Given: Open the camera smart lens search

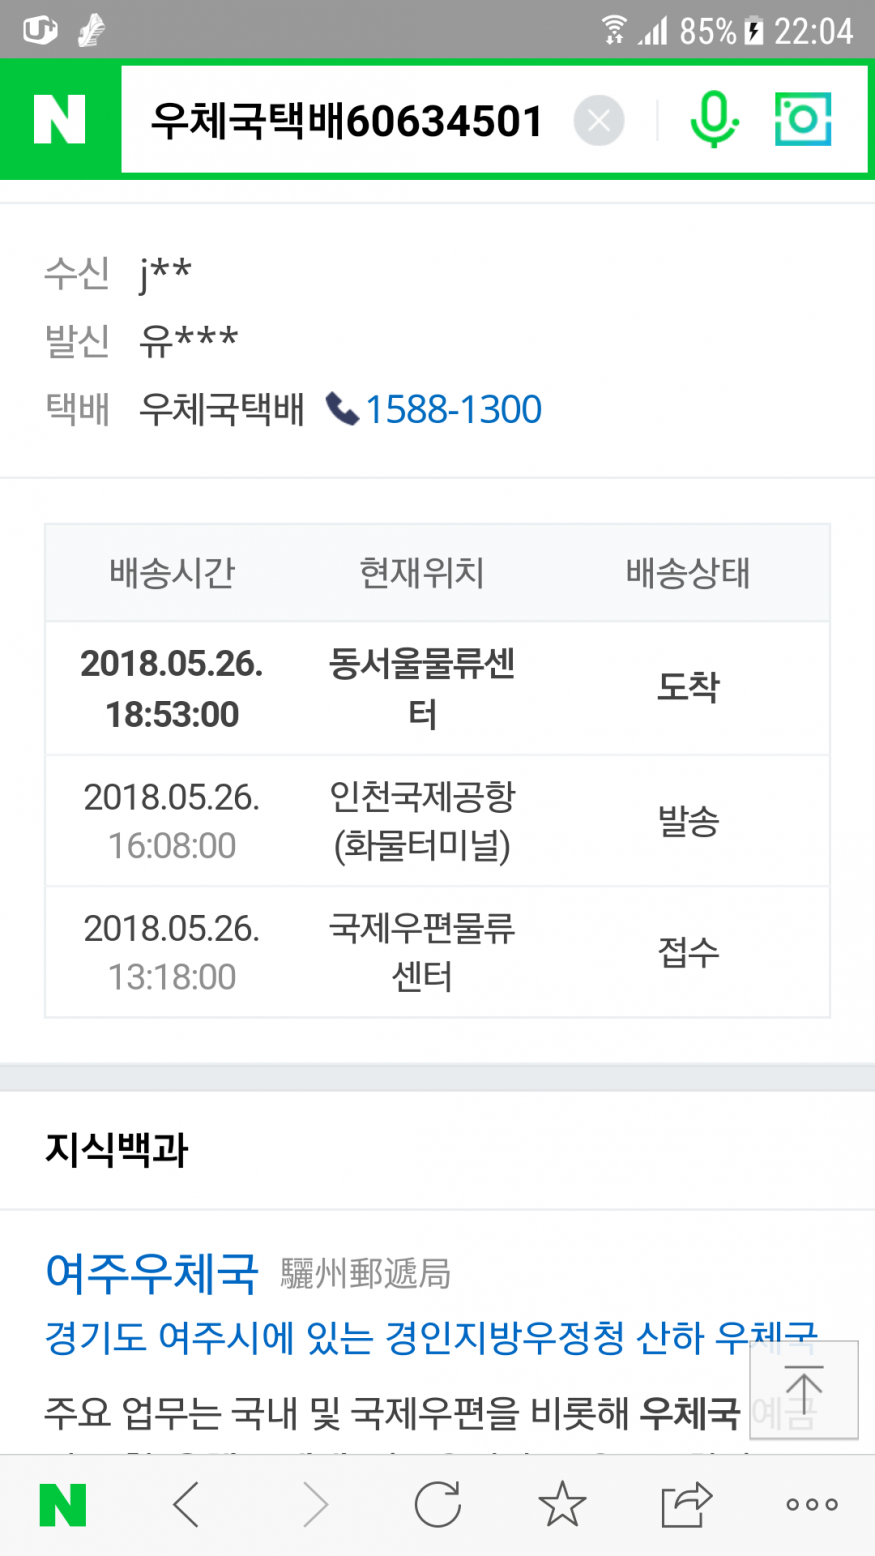Looking at the screenshot, I should [x=803, y=120].
